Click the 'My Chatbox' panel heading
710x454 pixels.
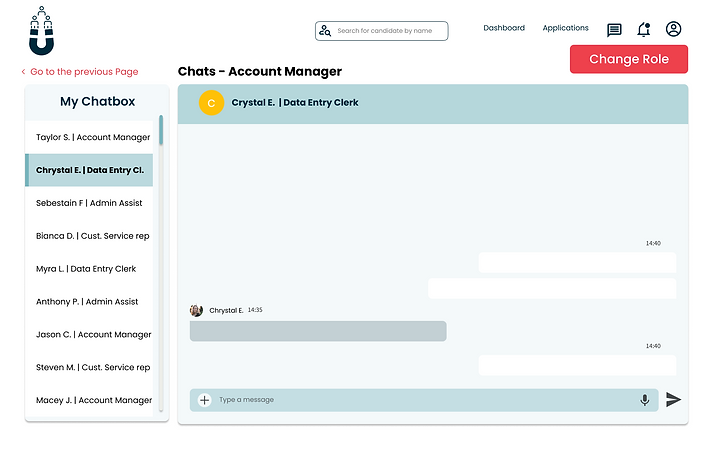[x=97, y=101]
